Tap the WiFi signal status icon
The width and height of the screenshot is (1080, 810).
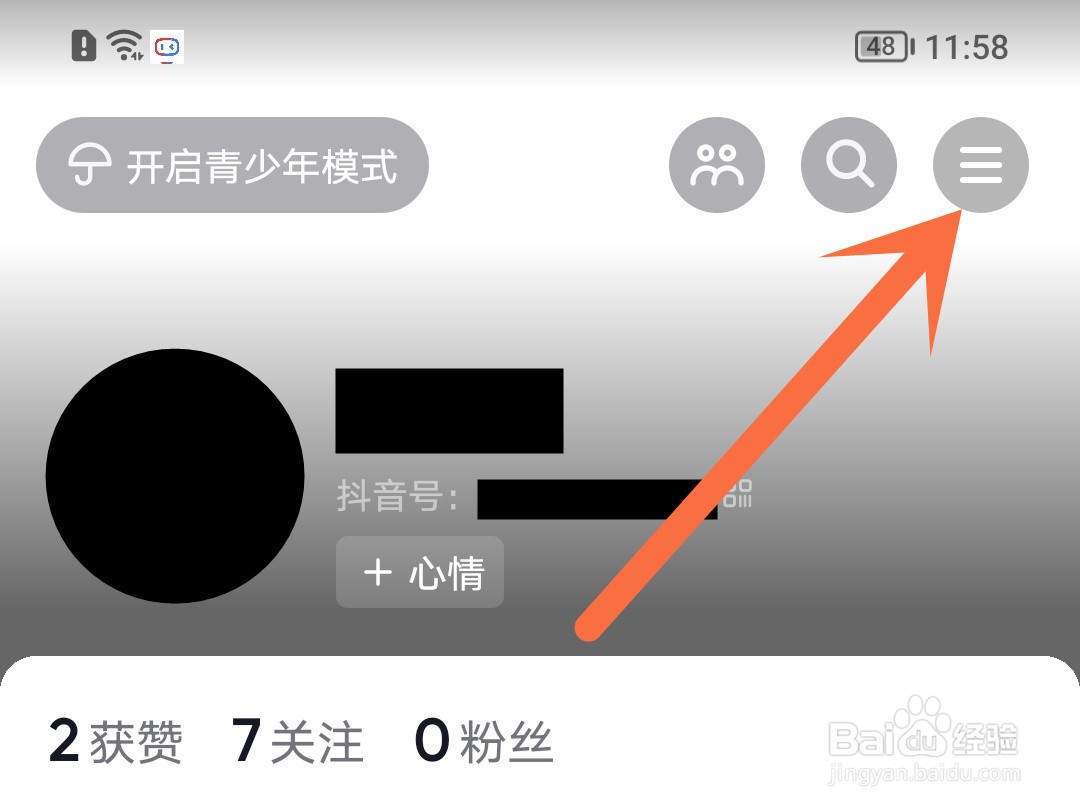[x=125, y=46]
